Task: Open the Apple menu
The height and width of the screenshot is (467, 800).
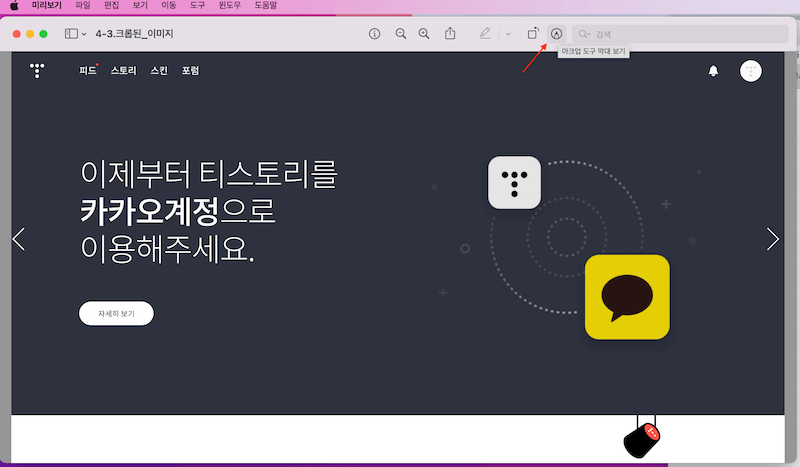Action: (x=14, y=6)
